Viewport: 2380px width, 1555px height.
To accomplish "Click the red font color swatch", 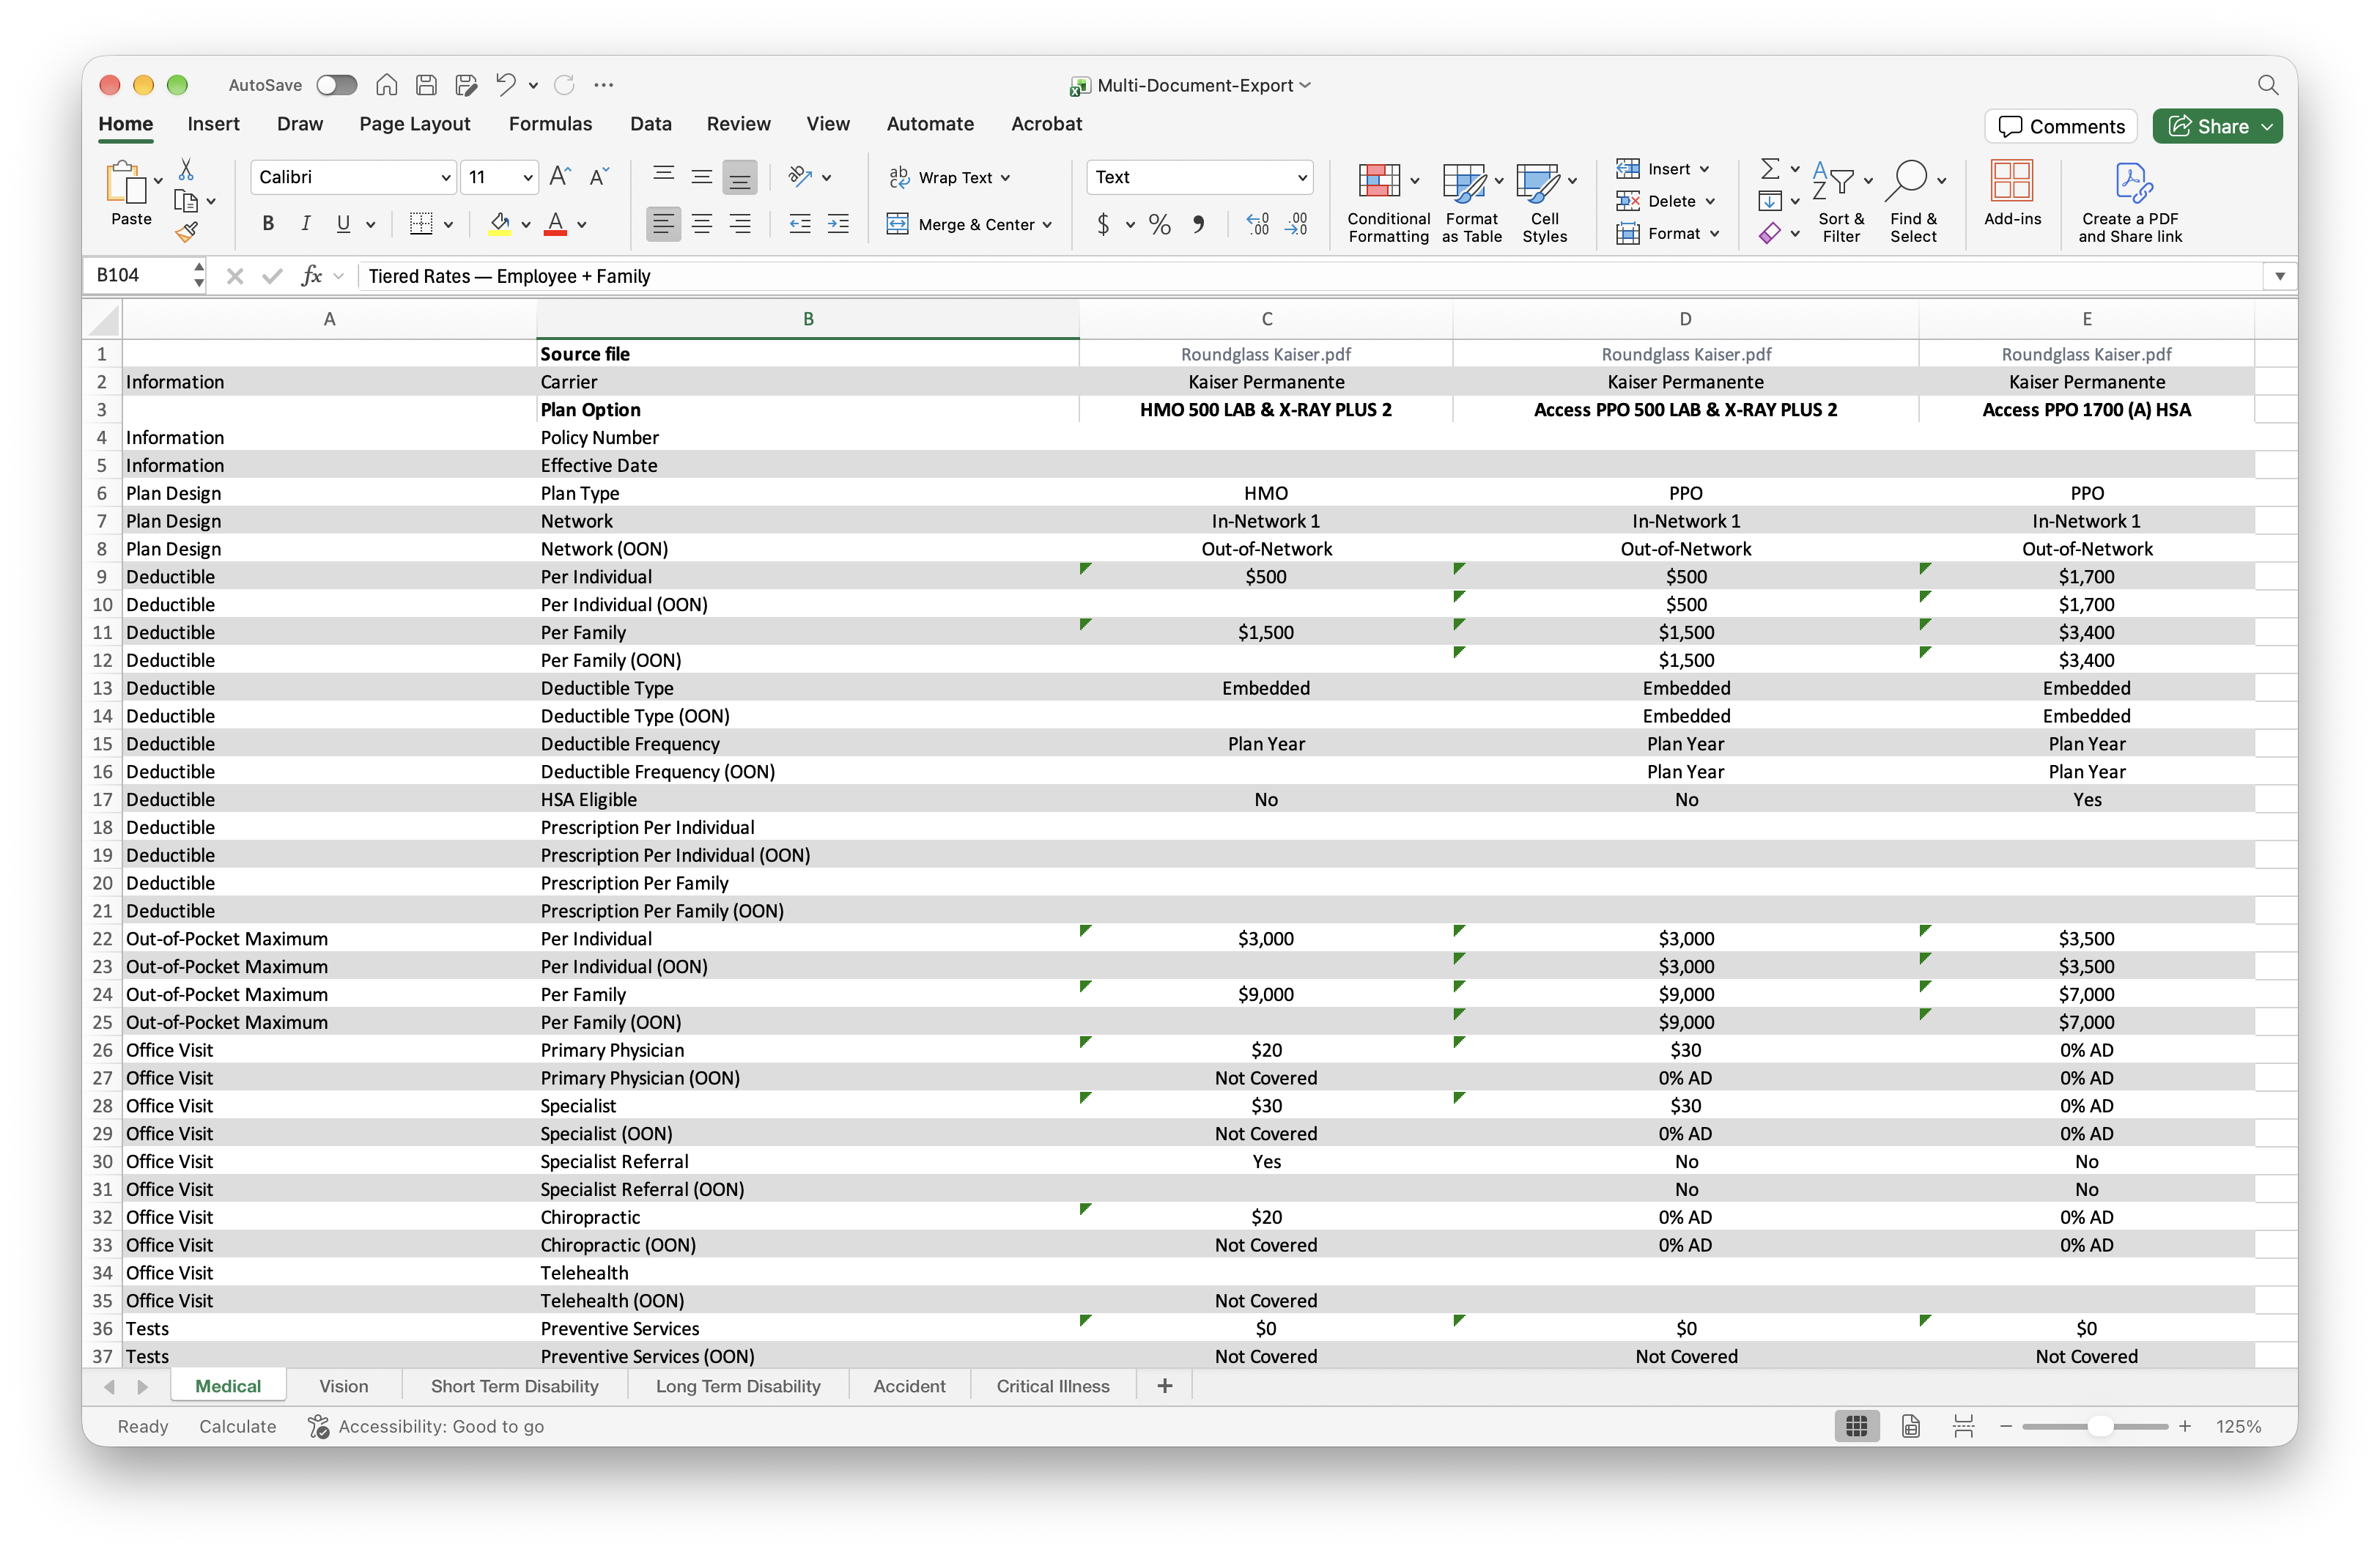I will click(556, 224).
